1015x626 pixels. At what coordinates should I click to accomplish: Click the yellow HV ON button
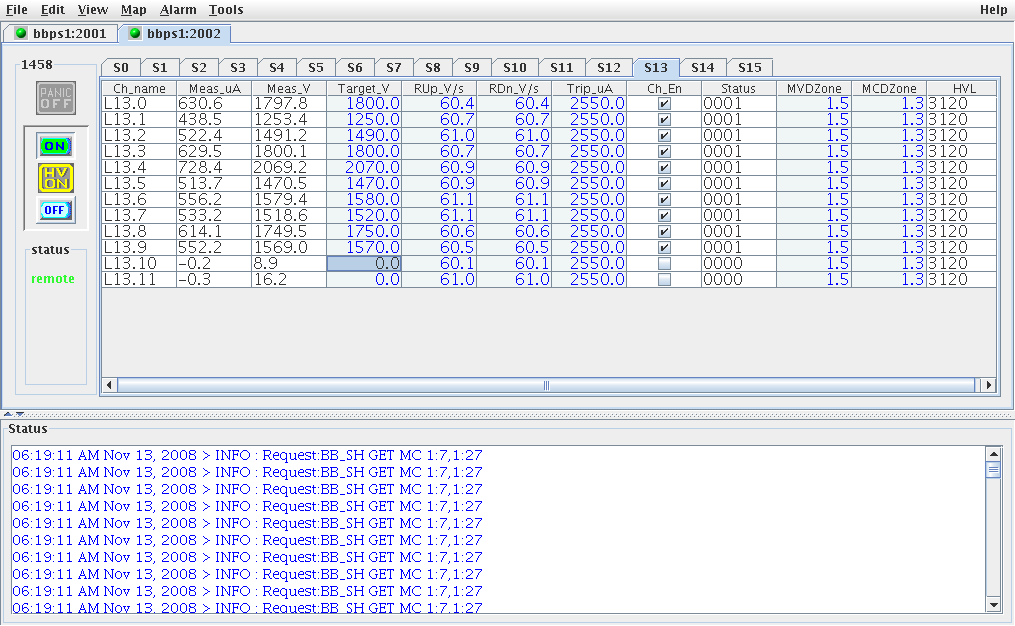56,178
